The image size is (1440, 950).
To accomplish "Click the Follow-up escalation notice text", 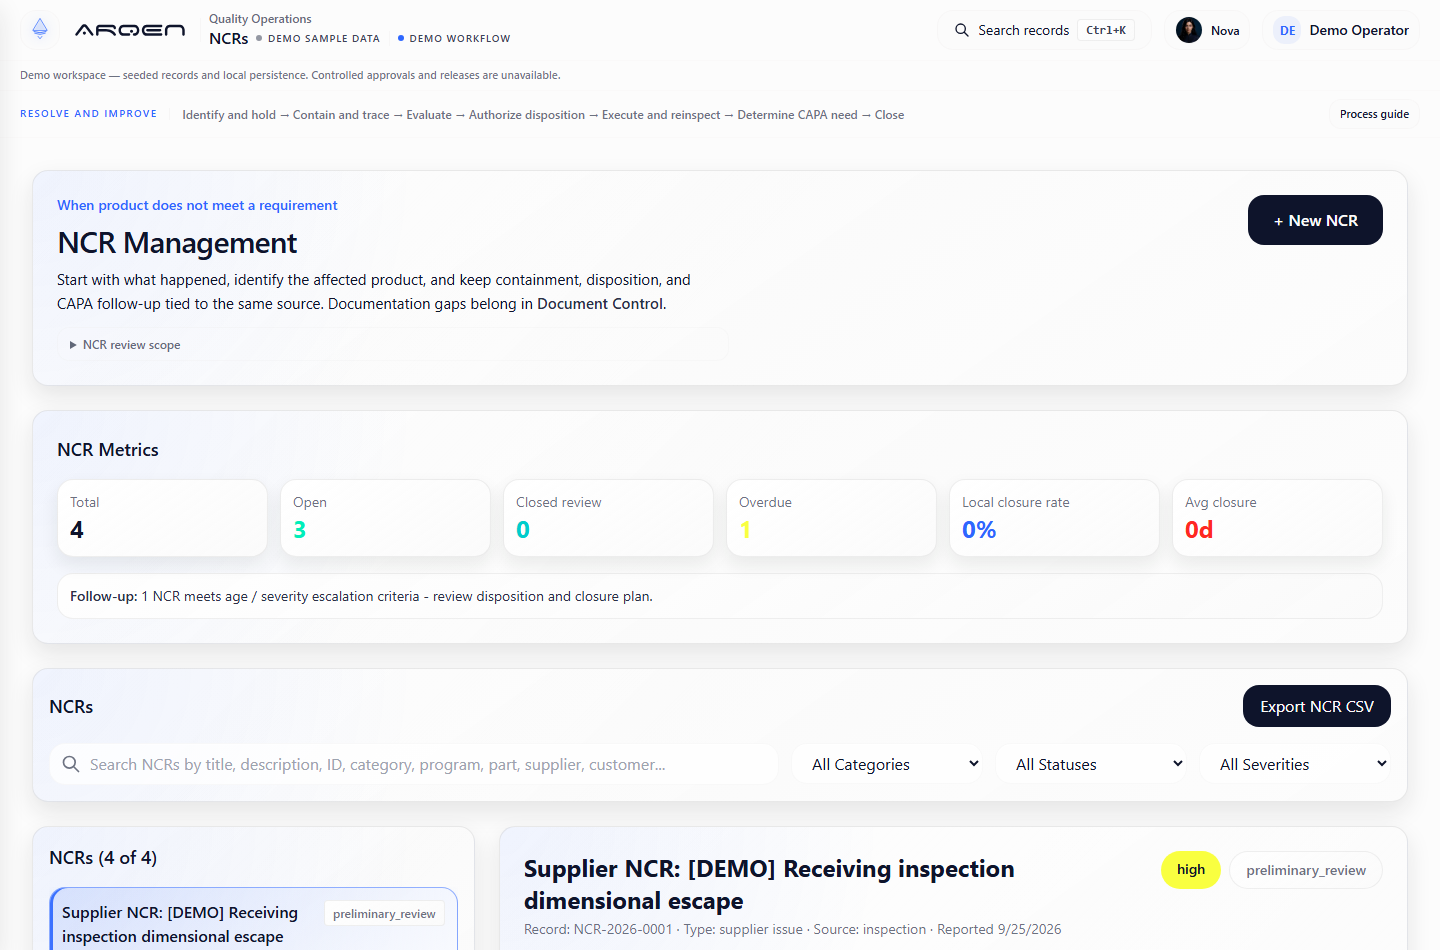I will click(361, 596).
